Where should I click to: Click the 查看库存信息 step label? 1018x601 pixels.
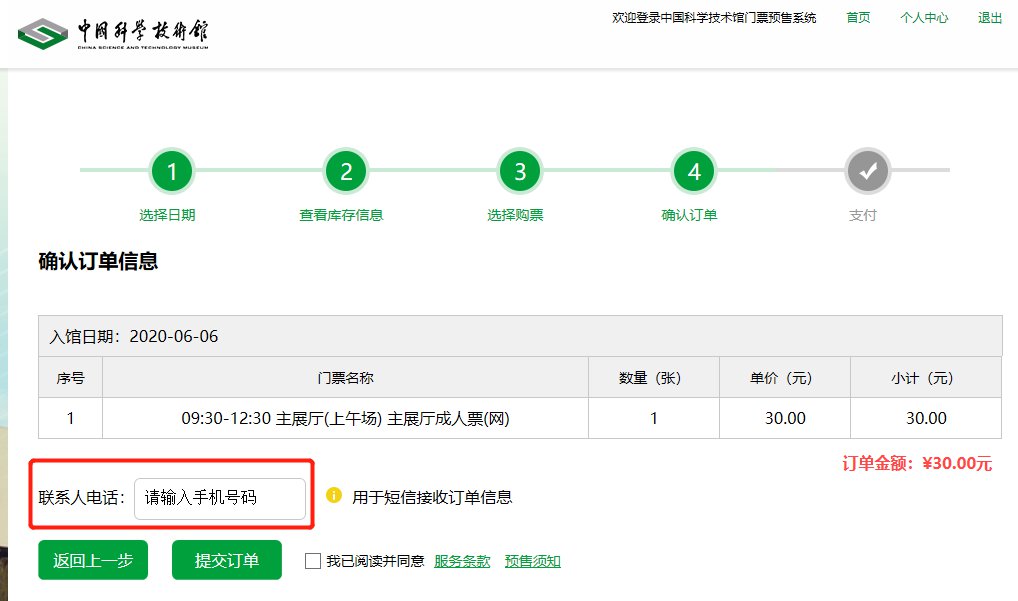click(341, 215)
